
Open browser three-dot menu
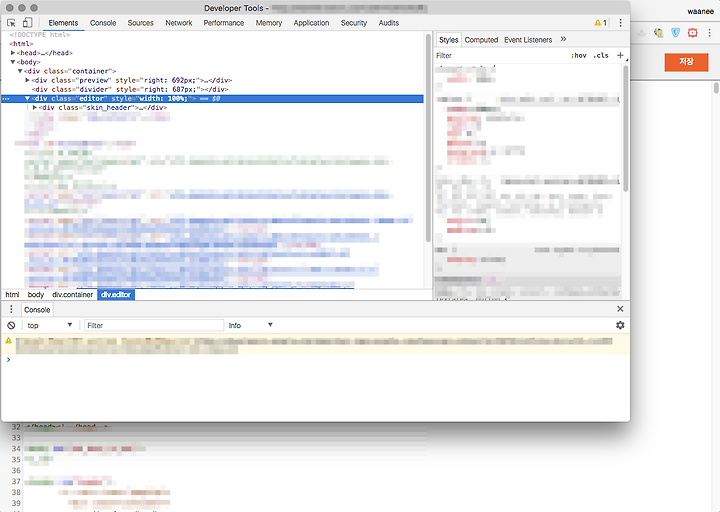point(709,33)
